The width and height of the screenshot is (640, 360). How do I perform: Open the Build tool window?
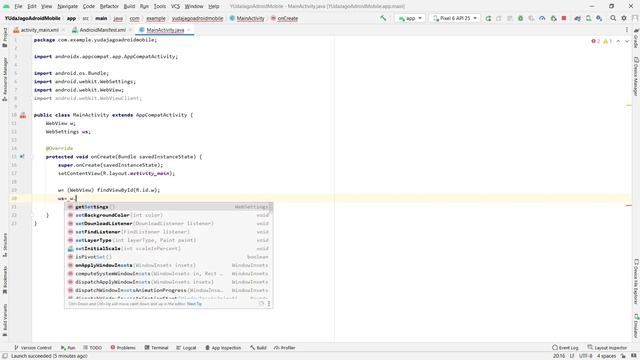point(258,348)
